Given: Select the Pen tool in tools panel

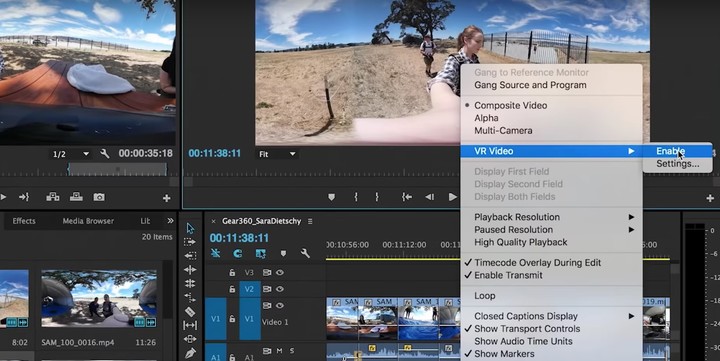Looking at the screenshot, I should point(190,353).
